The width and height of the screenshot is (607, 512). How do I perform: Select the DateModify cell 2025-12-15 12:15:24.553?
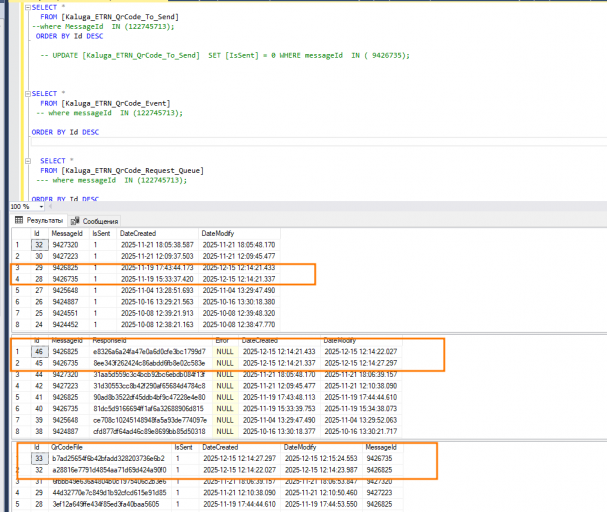(321, 458)
